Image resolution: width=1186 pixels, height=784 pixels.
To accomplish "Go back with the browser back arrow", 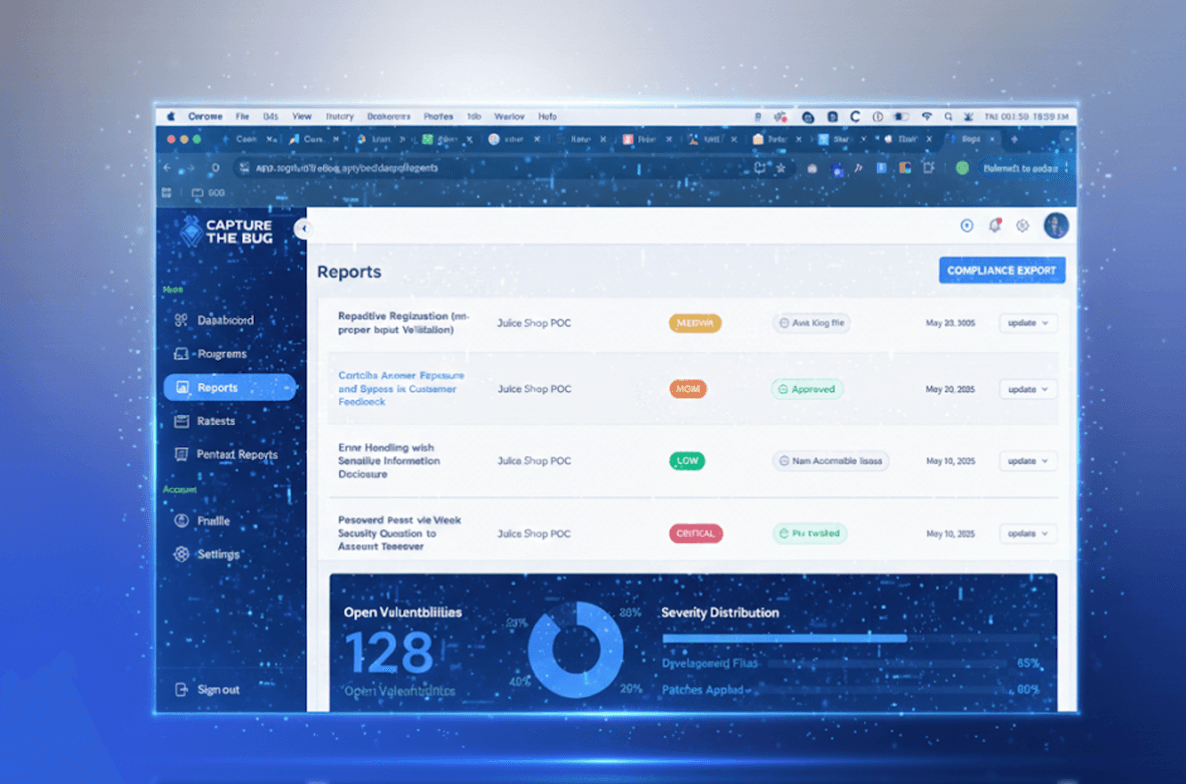I will pyautogui.click(x=168, y=168).
